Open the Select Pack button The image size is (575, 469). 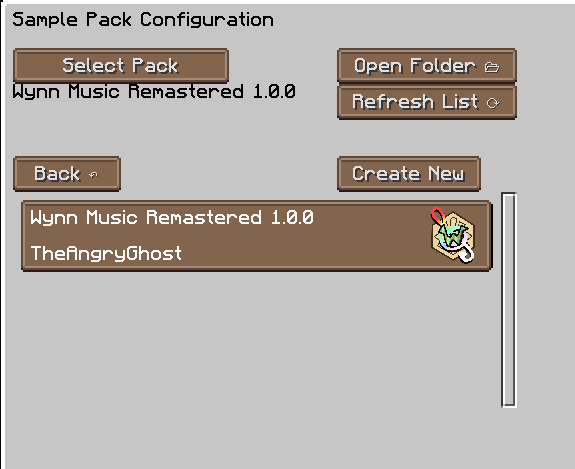(x=121, y=65)
